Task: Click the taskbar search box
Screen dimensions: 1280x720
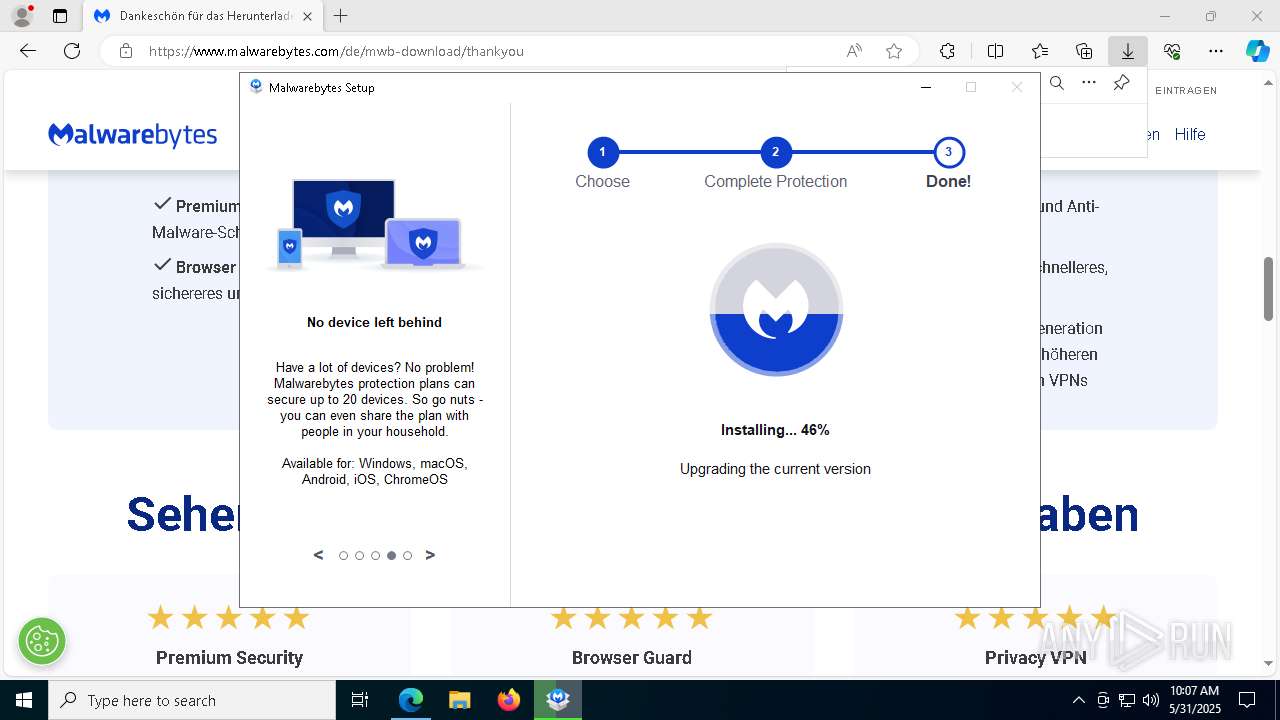Action: (192, 700)
